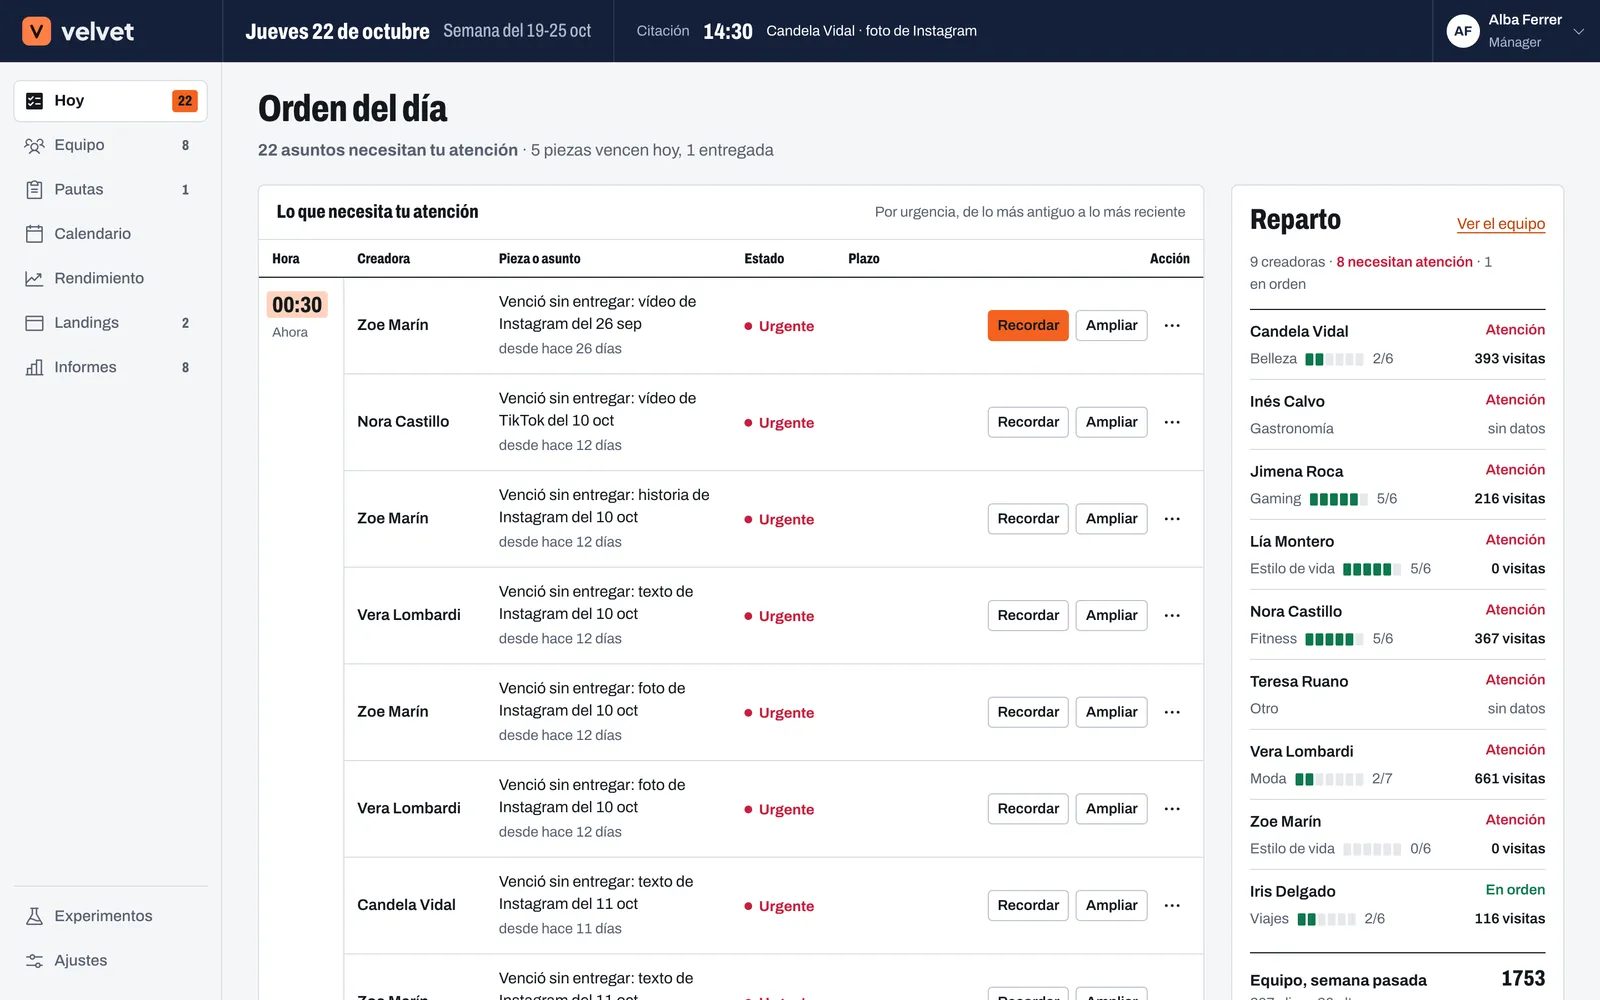Open more options for Candela Vidal row

tap(1172, 905)
